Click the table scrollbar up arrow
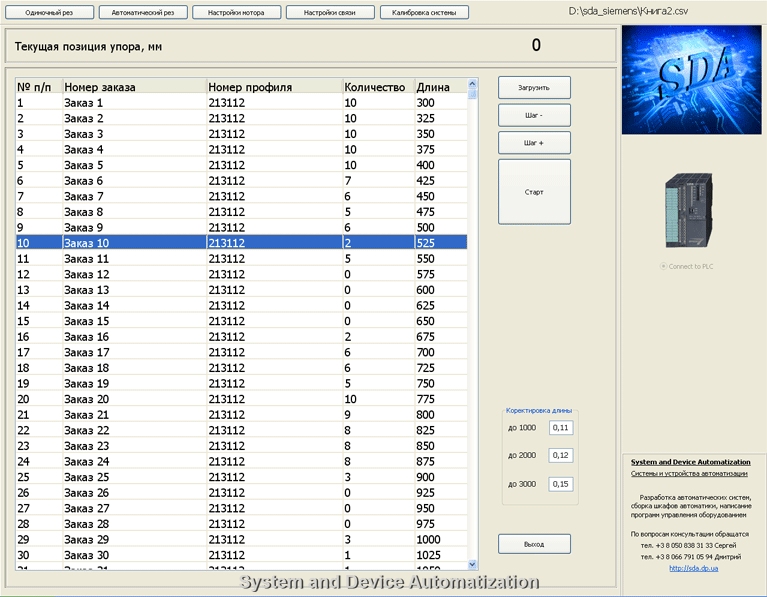767x597 pixels. click(x=473, y=83)
